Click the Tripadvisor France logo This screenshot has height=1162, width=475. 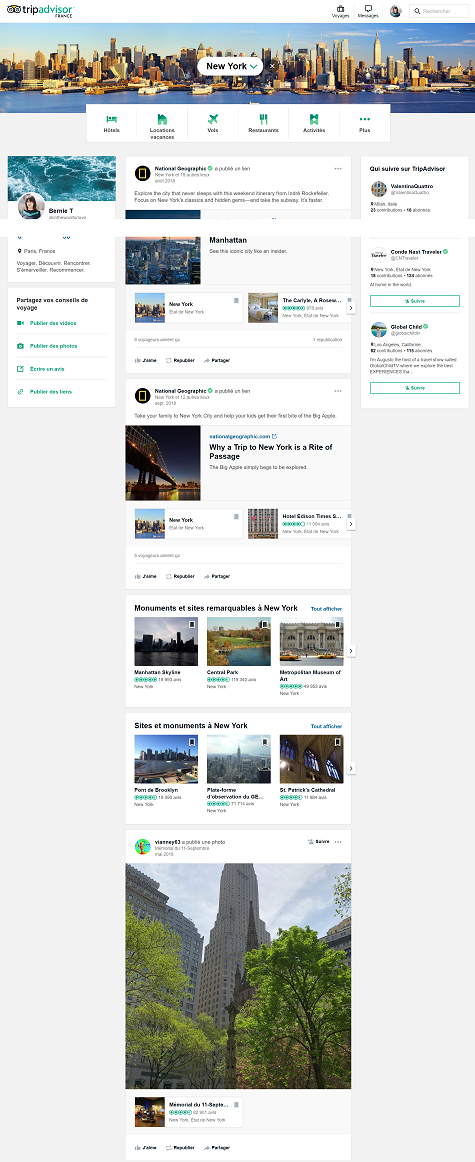click(40, 10)
